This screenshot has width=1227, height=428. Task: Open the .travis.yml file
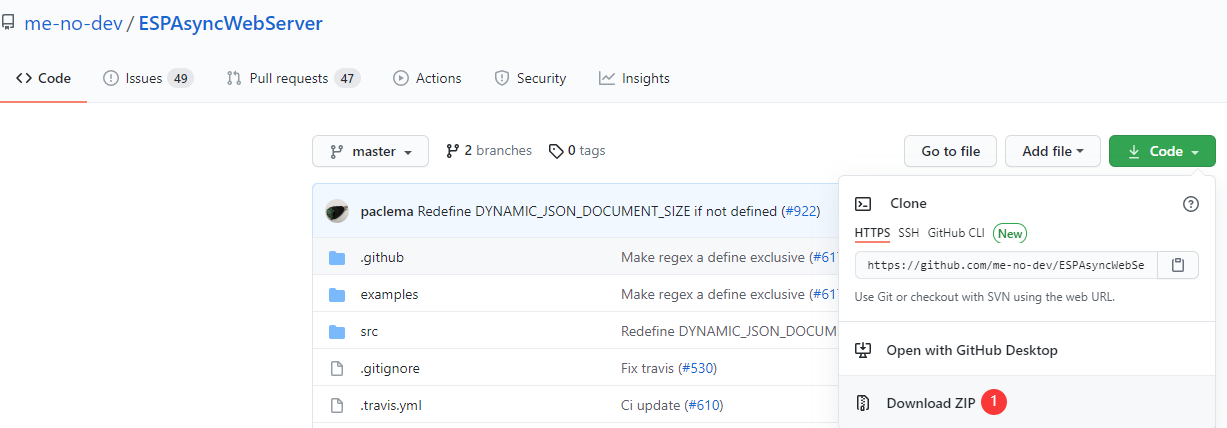[391, 405]
